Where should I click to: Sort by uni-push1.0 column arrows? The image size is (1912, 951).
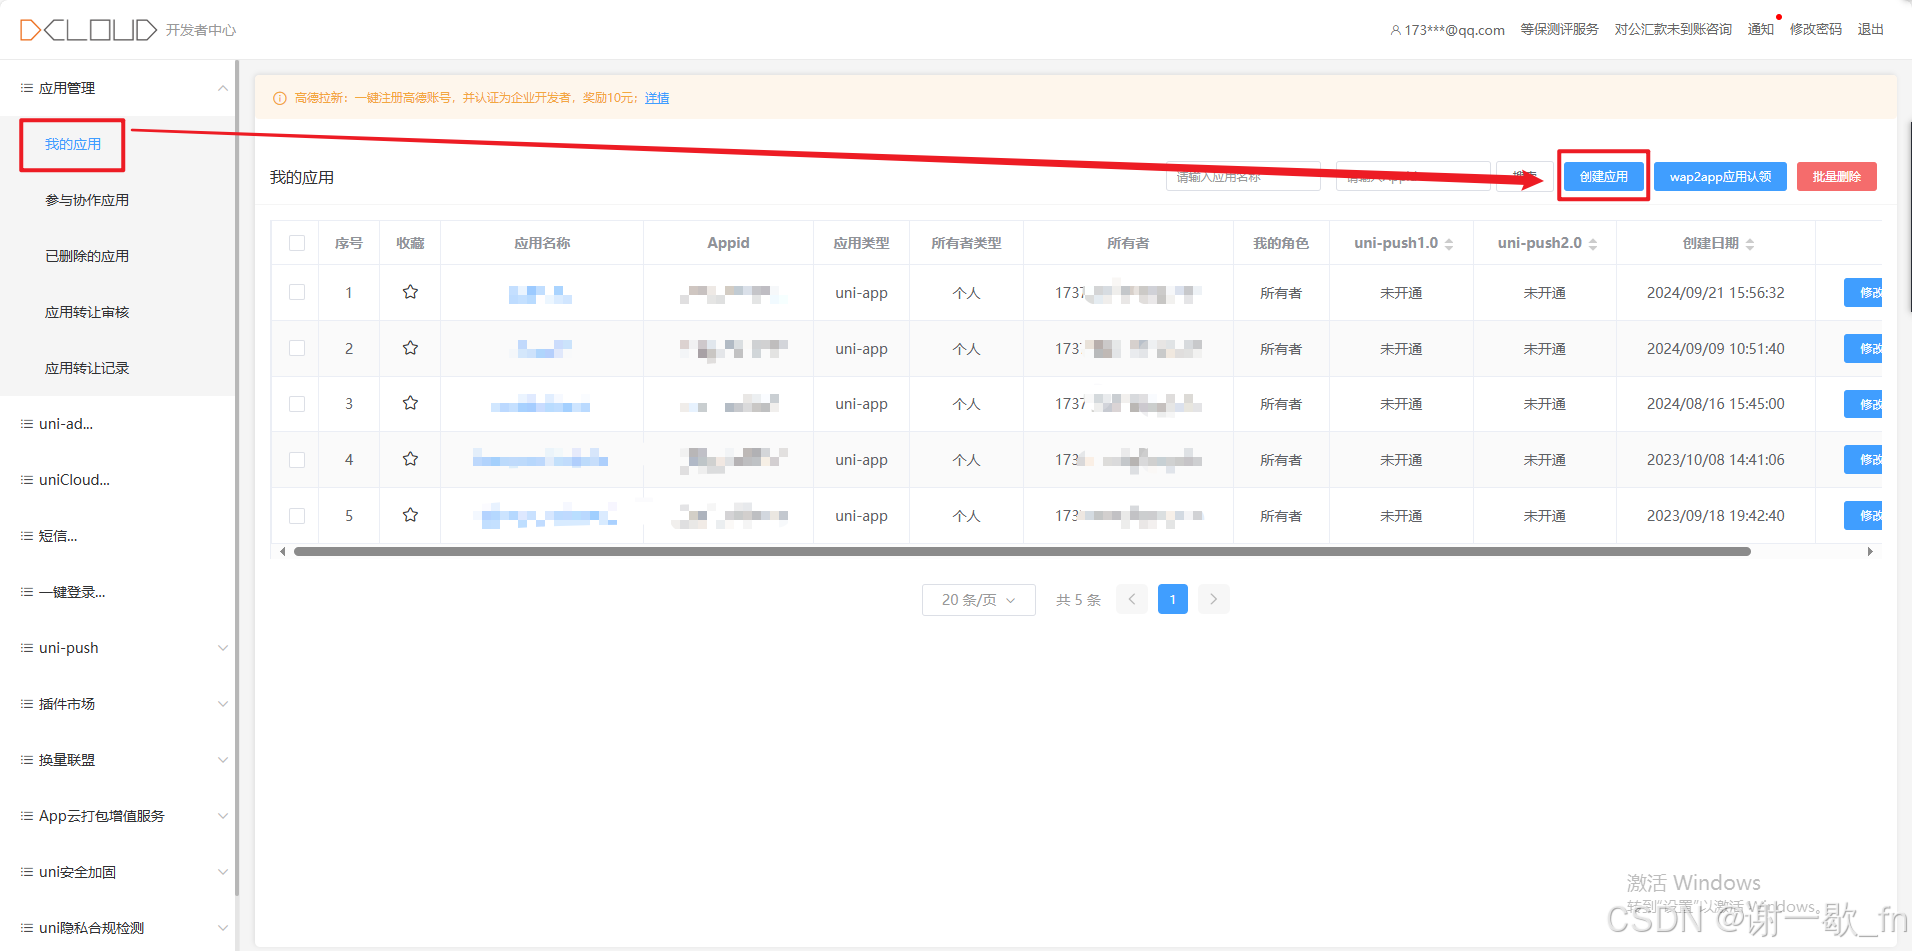pyautogui.click(x=1449, y=244)
